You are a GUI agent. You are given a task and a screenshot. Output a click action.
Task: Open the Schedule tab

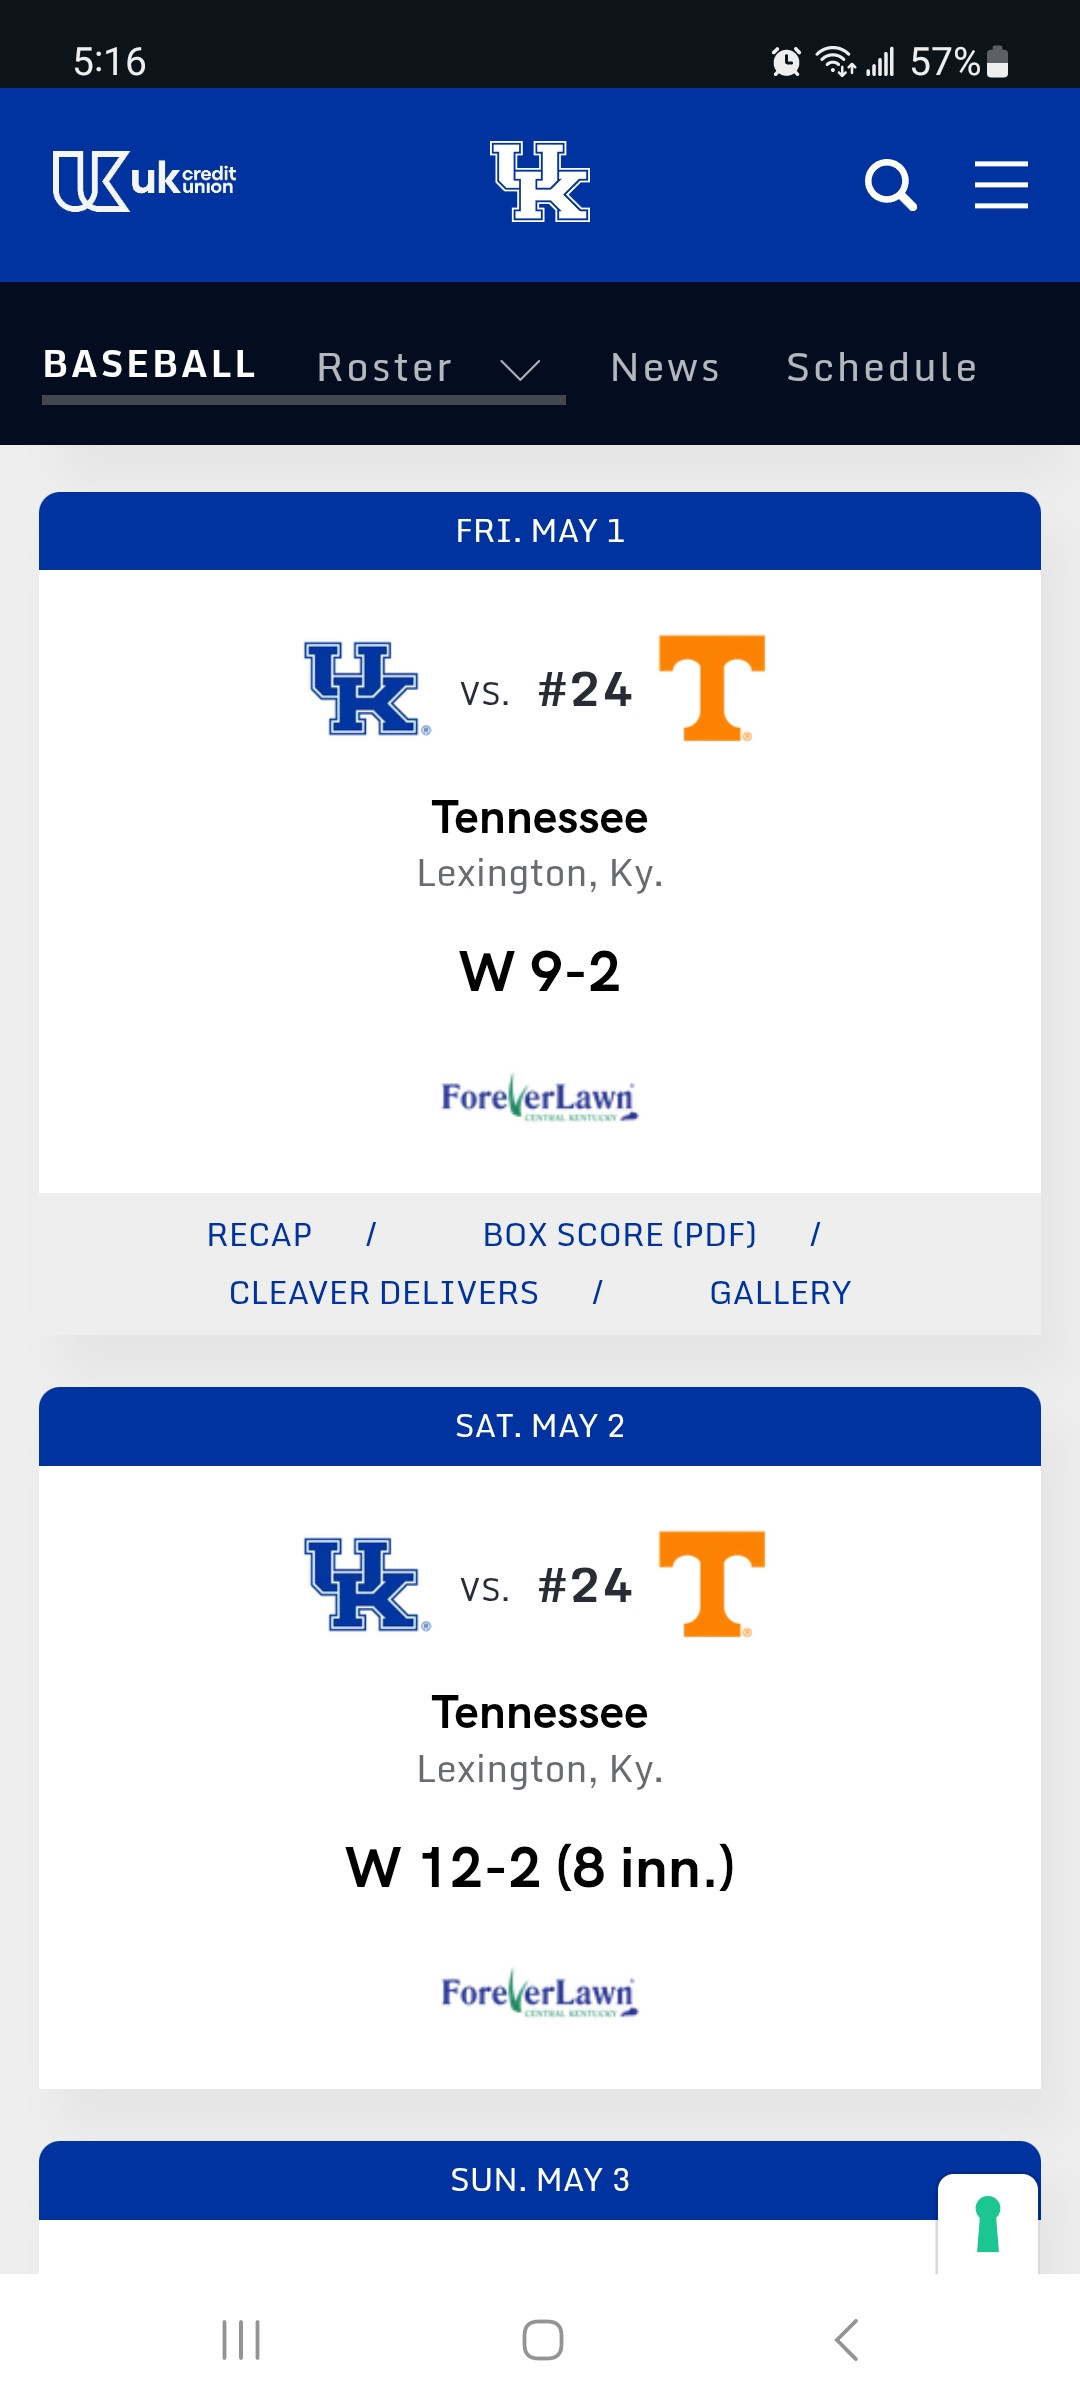pyautogui.click(x=882, y=368)
